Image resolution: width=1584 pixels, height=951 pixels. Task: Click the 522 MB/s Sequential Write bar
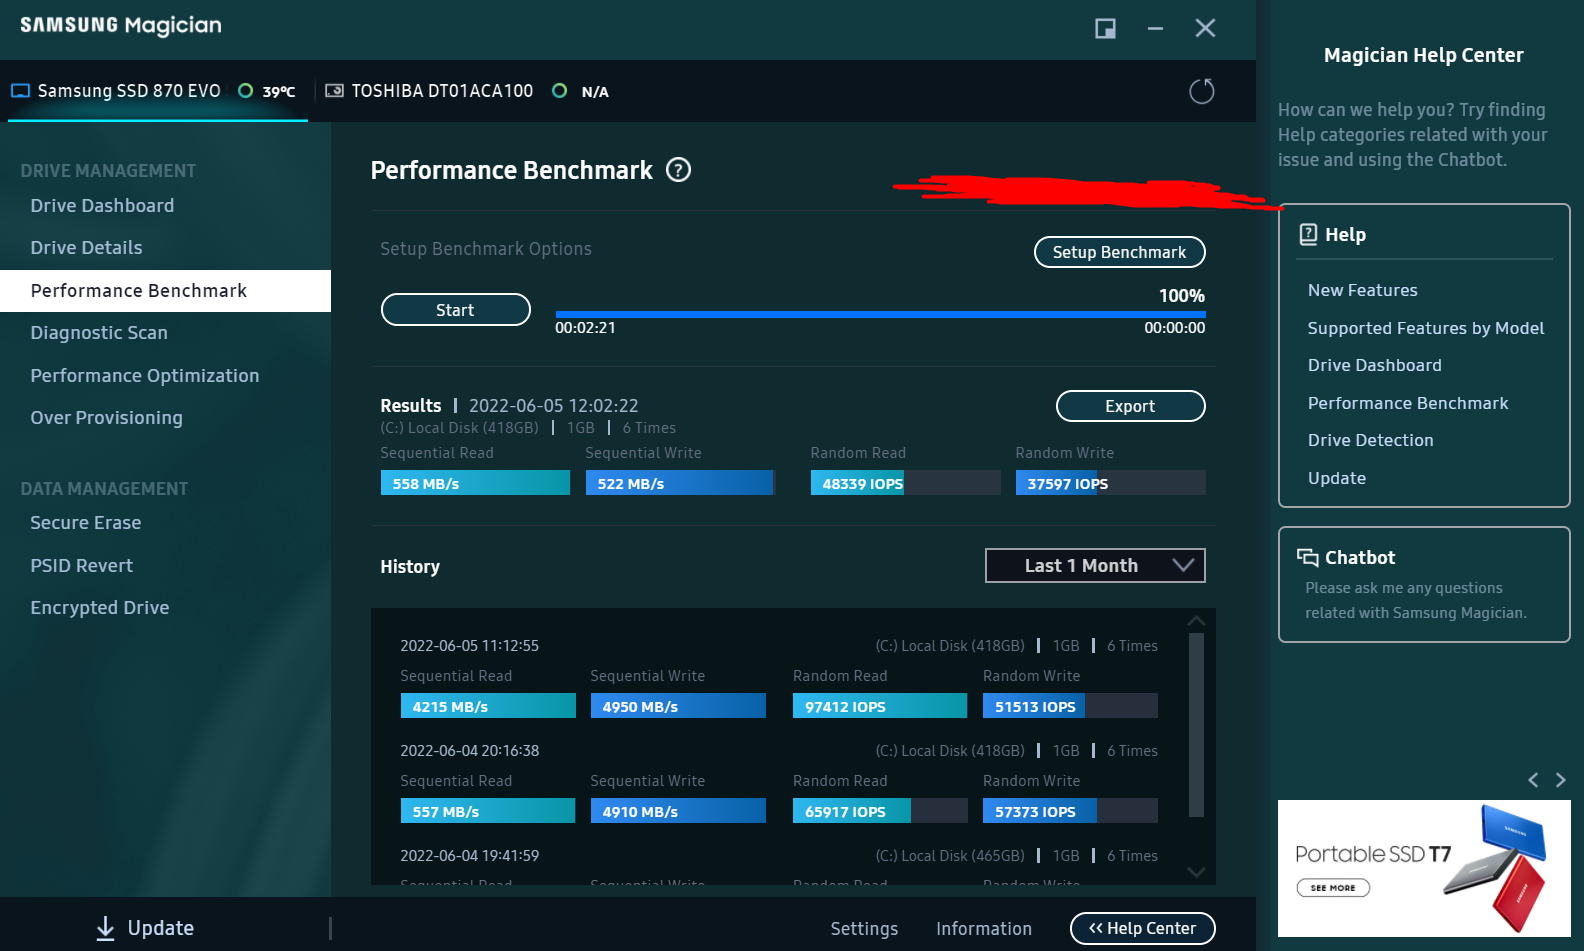(x=680, y=483)
